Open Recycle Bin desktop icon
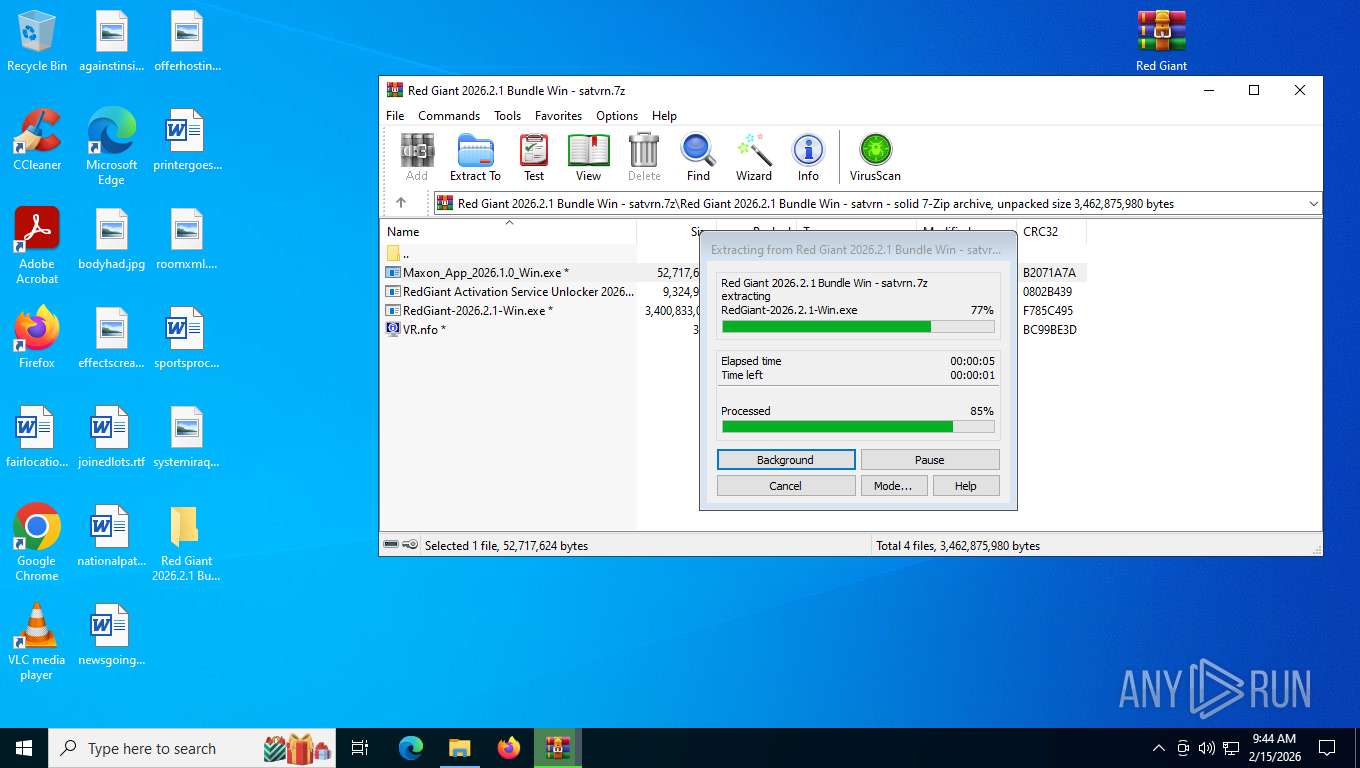The width and height of the screenshot is (1360, 768). pyautogui.click(x=37, y=42)
